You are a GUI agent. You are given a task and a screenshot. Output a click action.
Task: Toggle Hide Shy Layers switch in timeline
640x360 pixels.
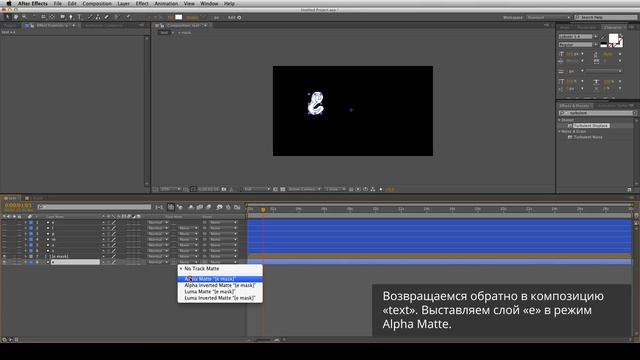point(191,207)
